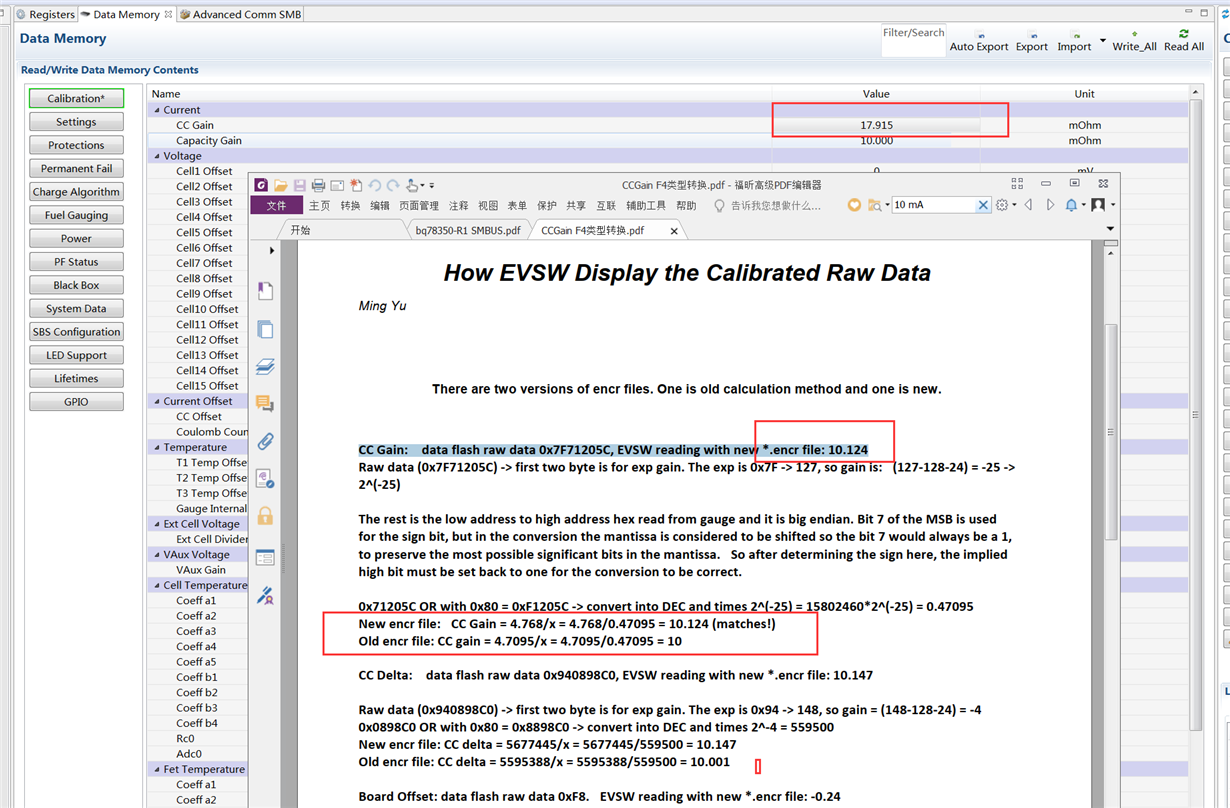1230x808 pixels.
Task: Click the Save icon in Foxit toolbar
Action: (300, 185)
